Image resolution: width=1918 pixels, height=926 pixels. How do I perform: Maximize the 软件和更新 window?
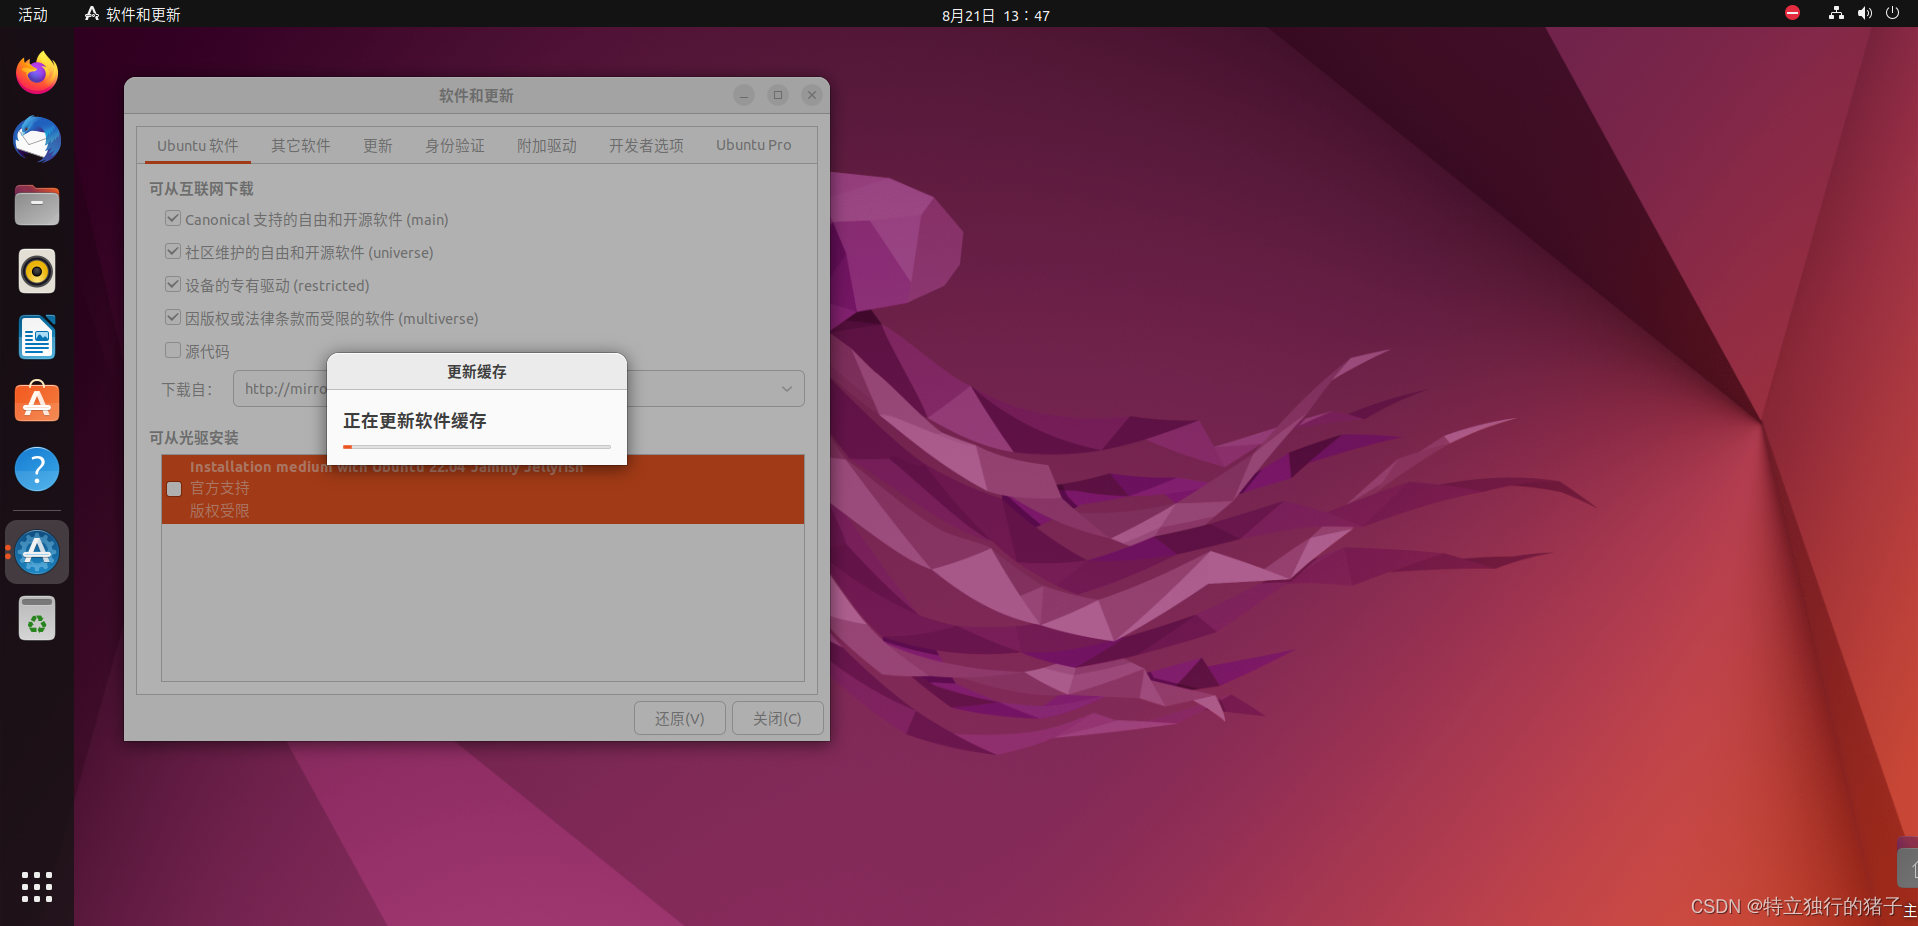pyautogui.click(x=778, y=95)
